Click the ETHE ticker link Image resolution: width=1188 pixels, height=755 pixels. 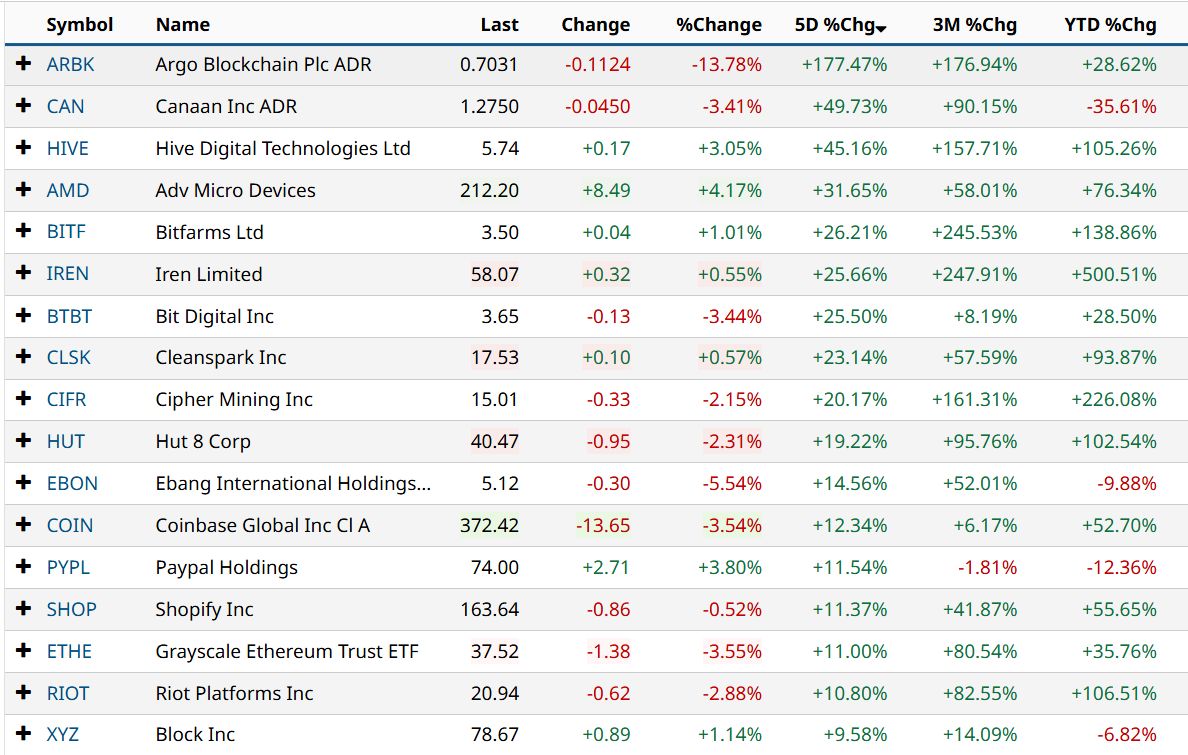click(69, 651)
